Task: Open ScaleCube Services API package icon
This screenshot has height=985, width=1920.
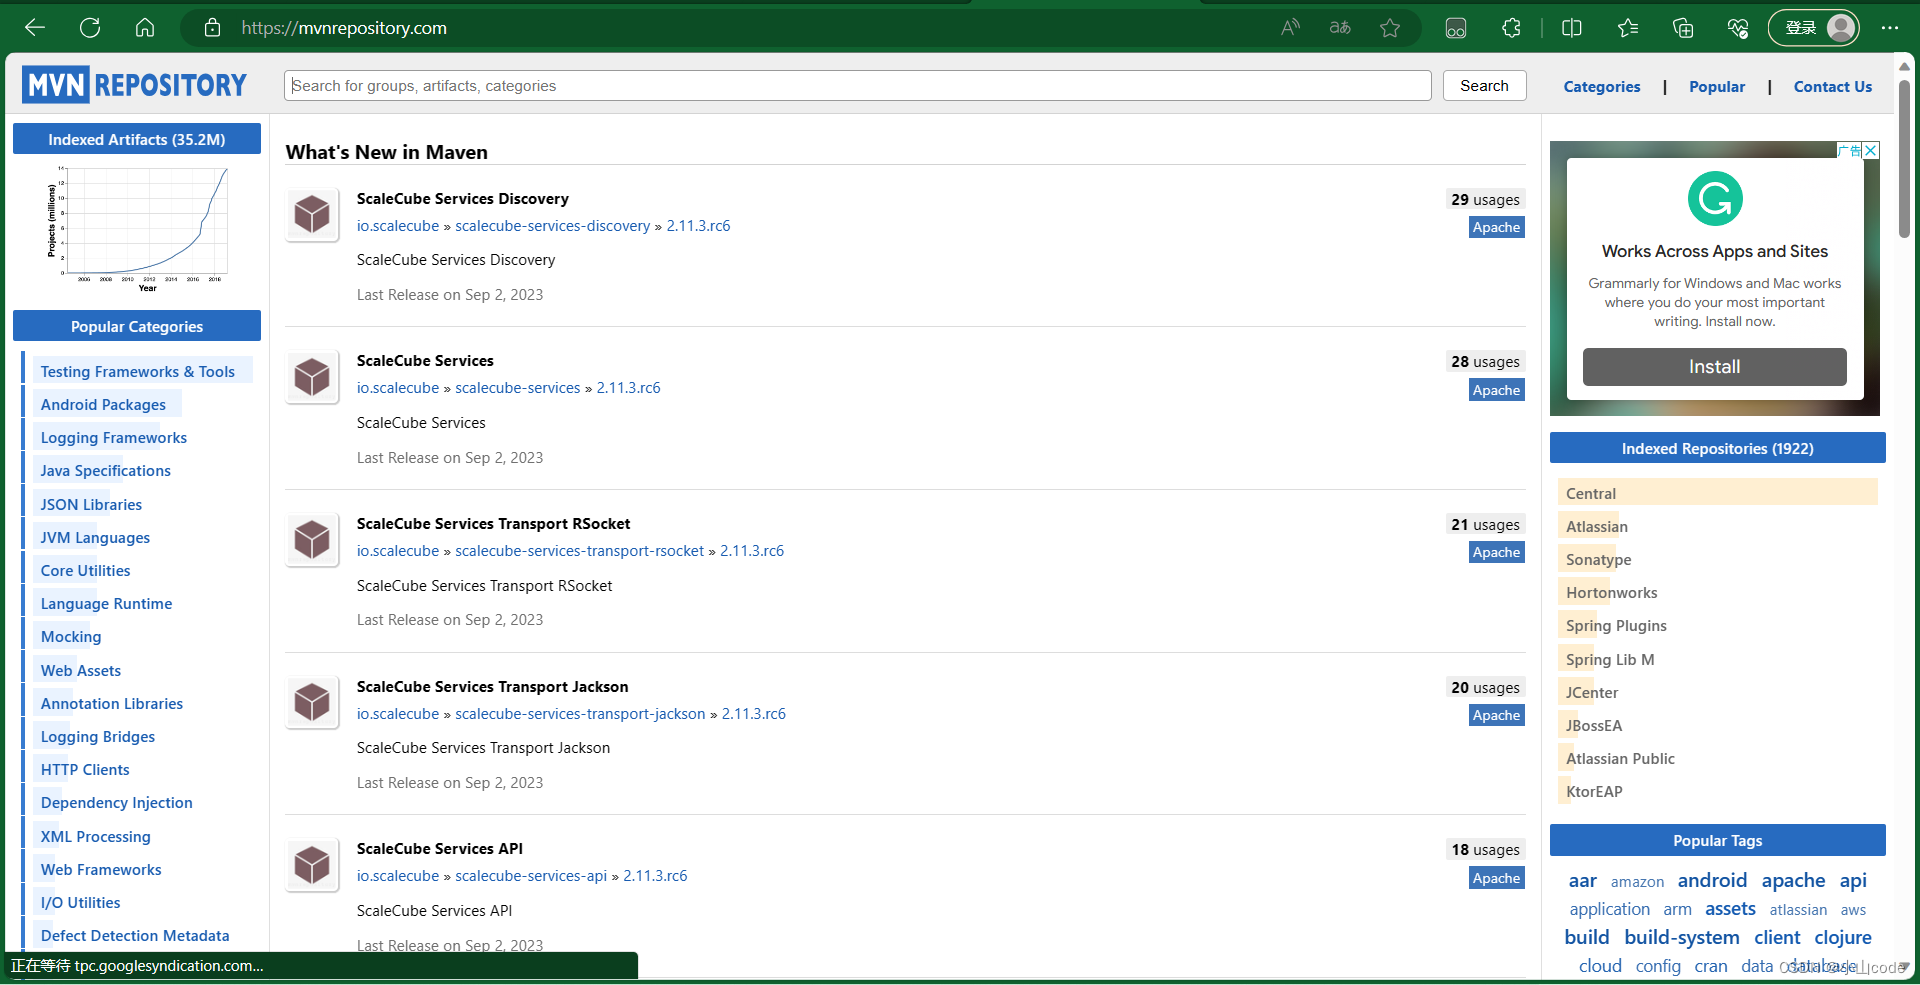Action: click(x=312, y=865)
